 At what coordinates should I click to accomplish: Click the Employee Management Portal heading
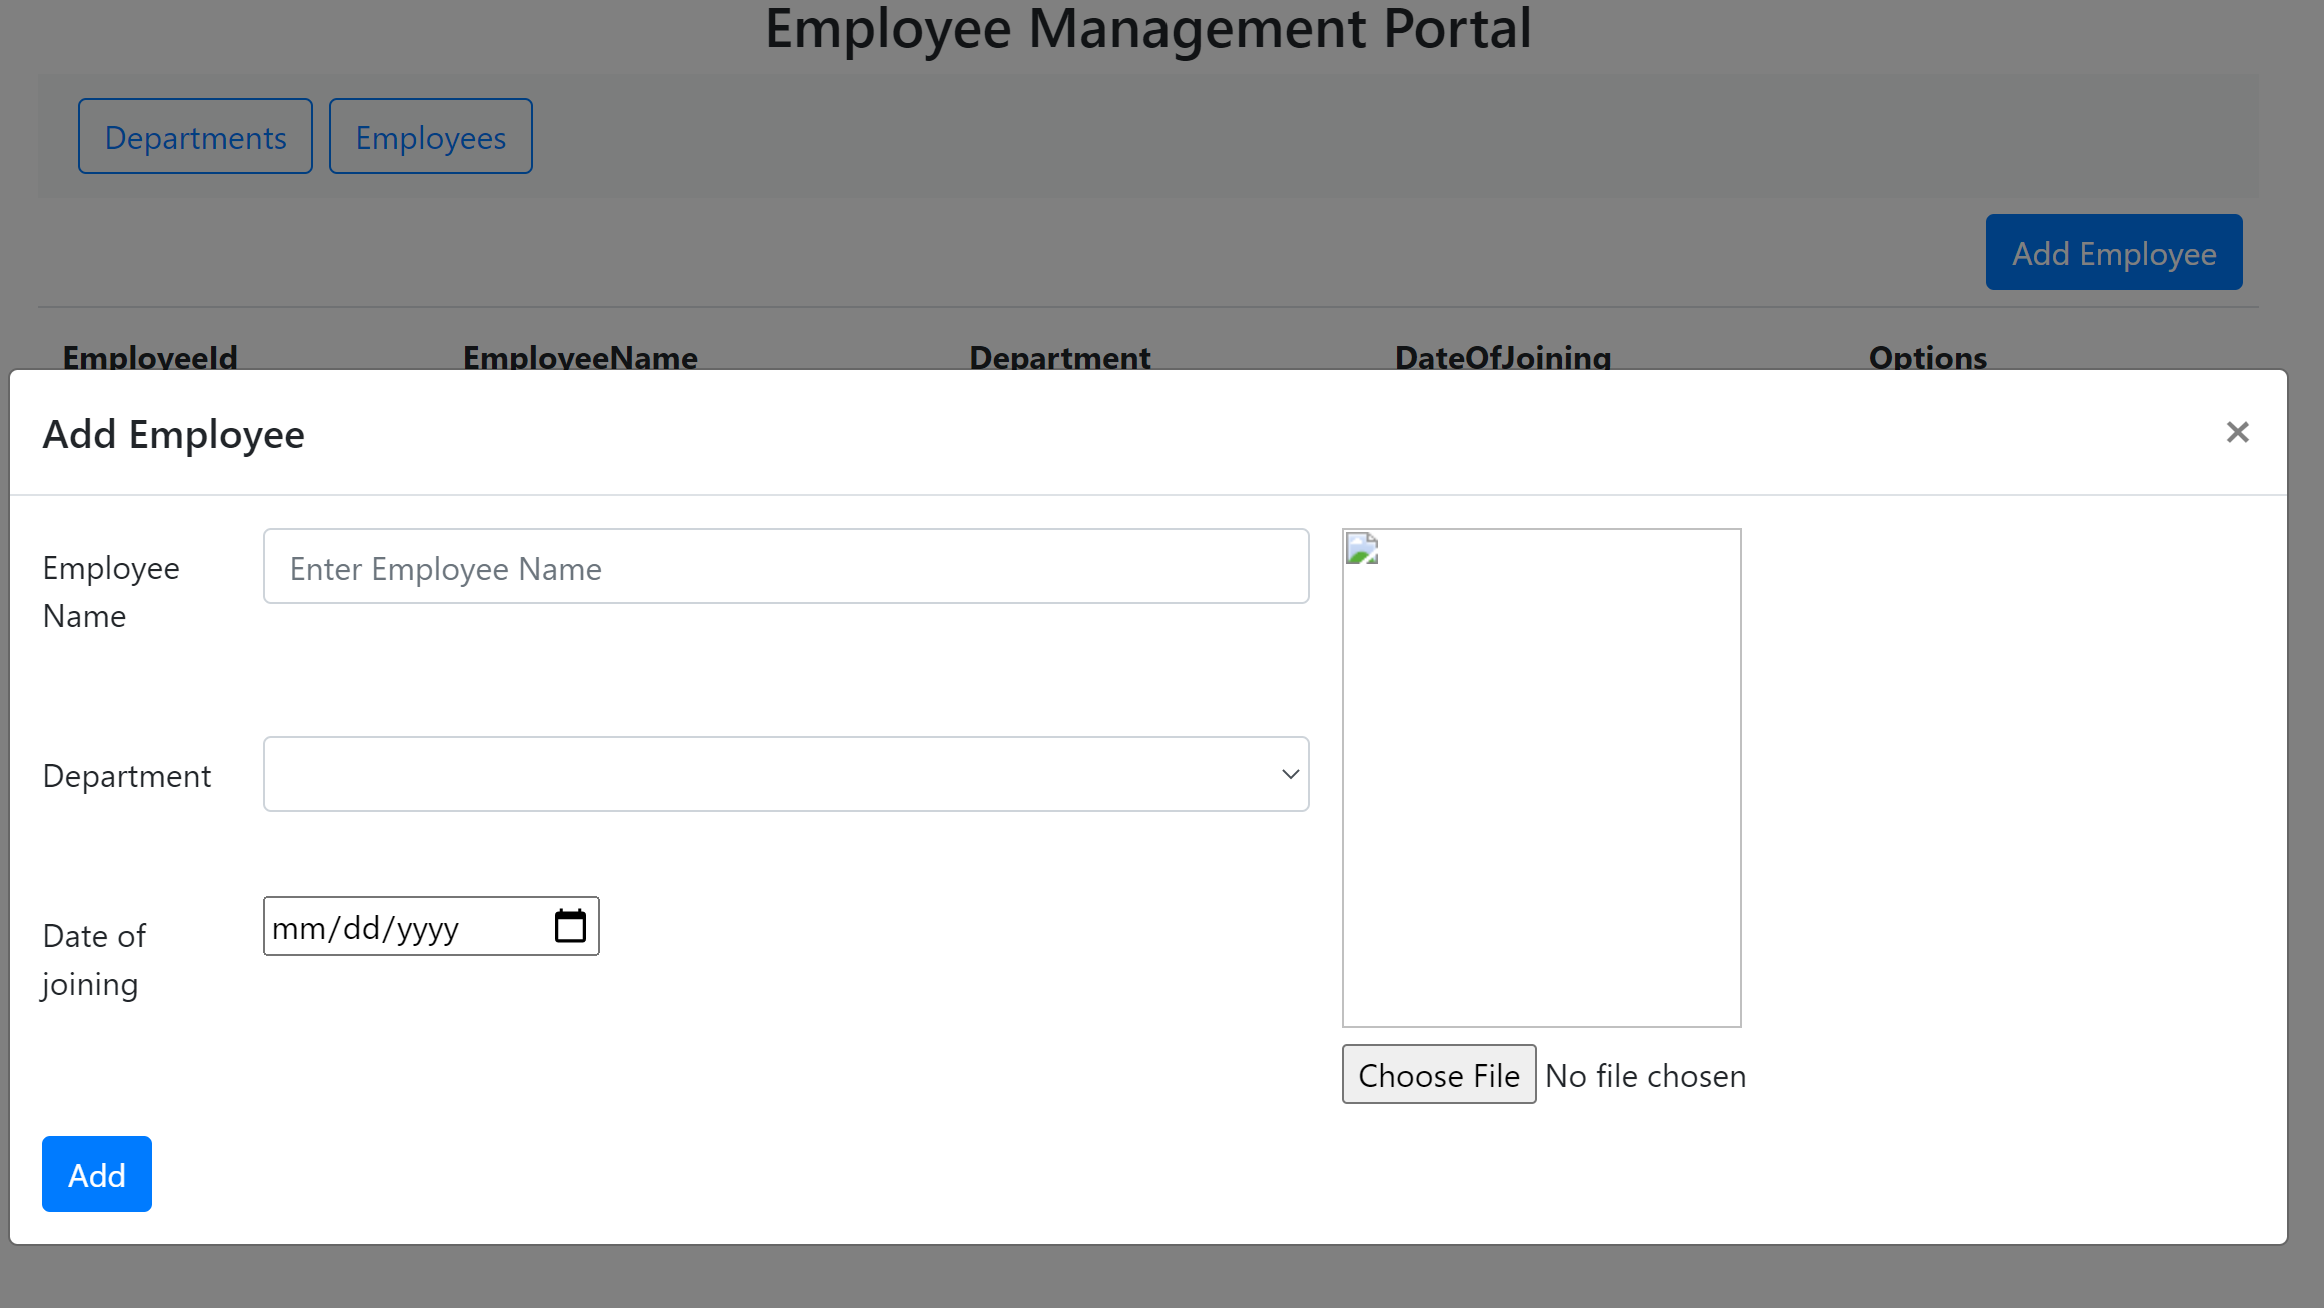(1148, 28)
